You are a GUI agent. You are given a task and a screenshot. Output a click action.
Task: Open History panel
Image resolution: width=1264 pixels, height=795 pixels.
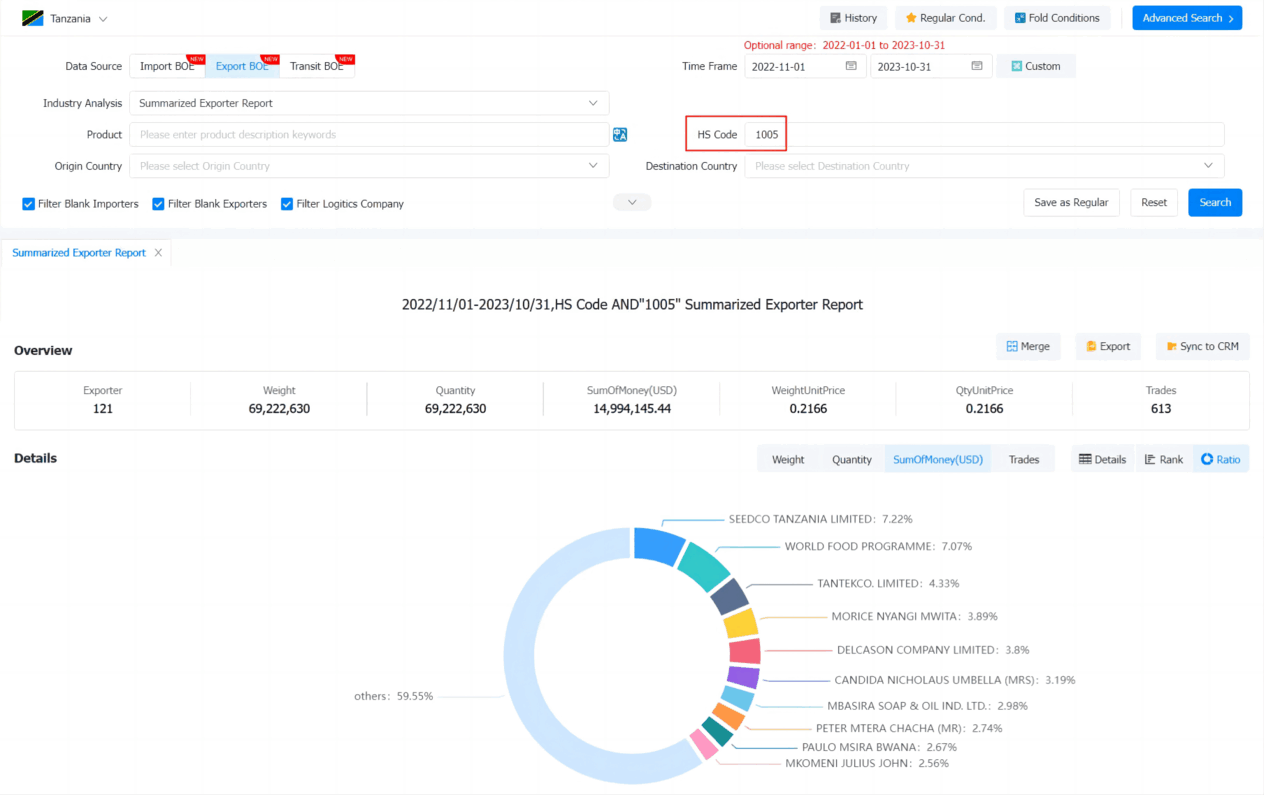852,18
